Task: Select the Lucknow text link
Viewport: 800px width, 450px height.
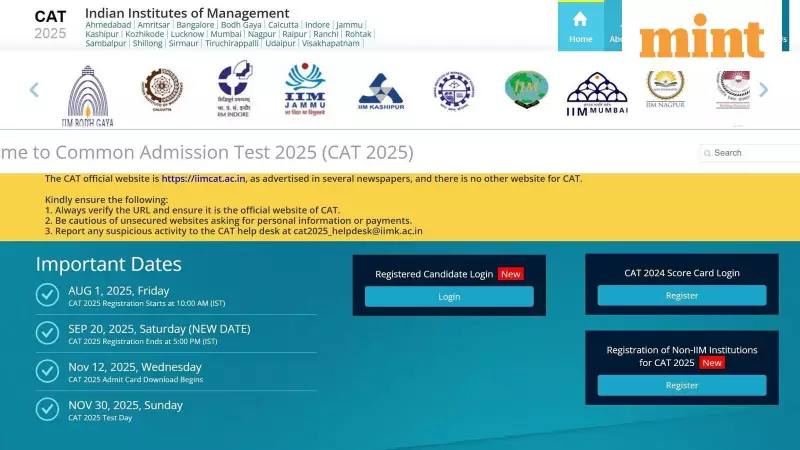Action: coord(187,34)
